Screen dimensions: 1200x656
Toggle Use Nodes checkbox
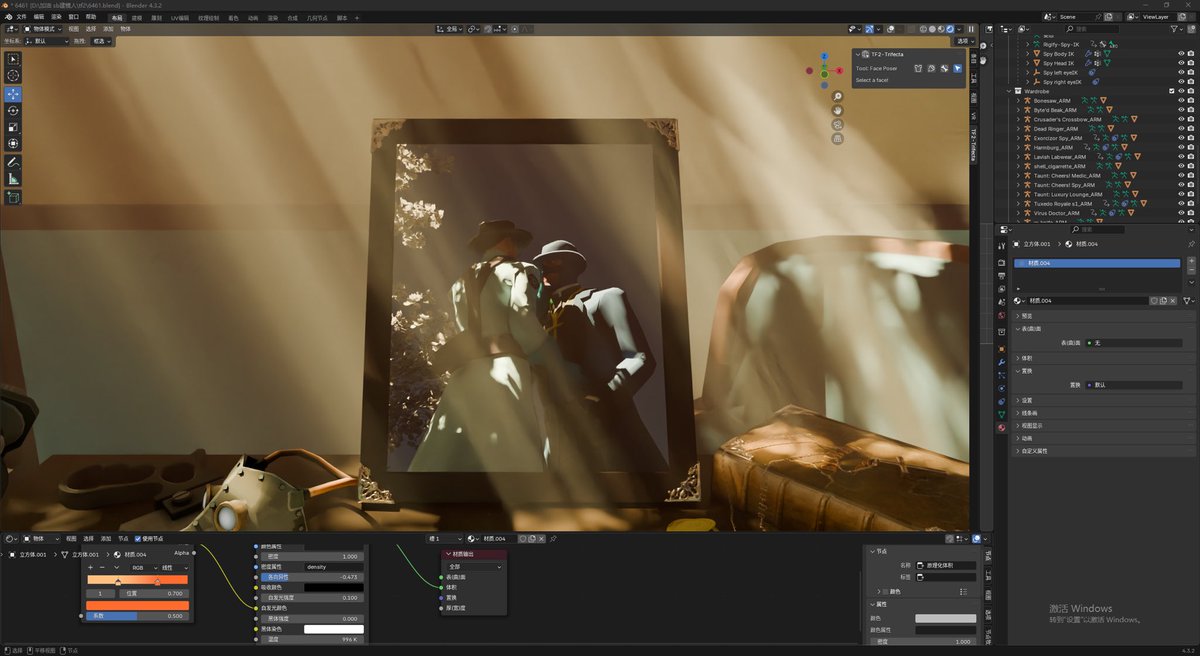tap(136, 538)
